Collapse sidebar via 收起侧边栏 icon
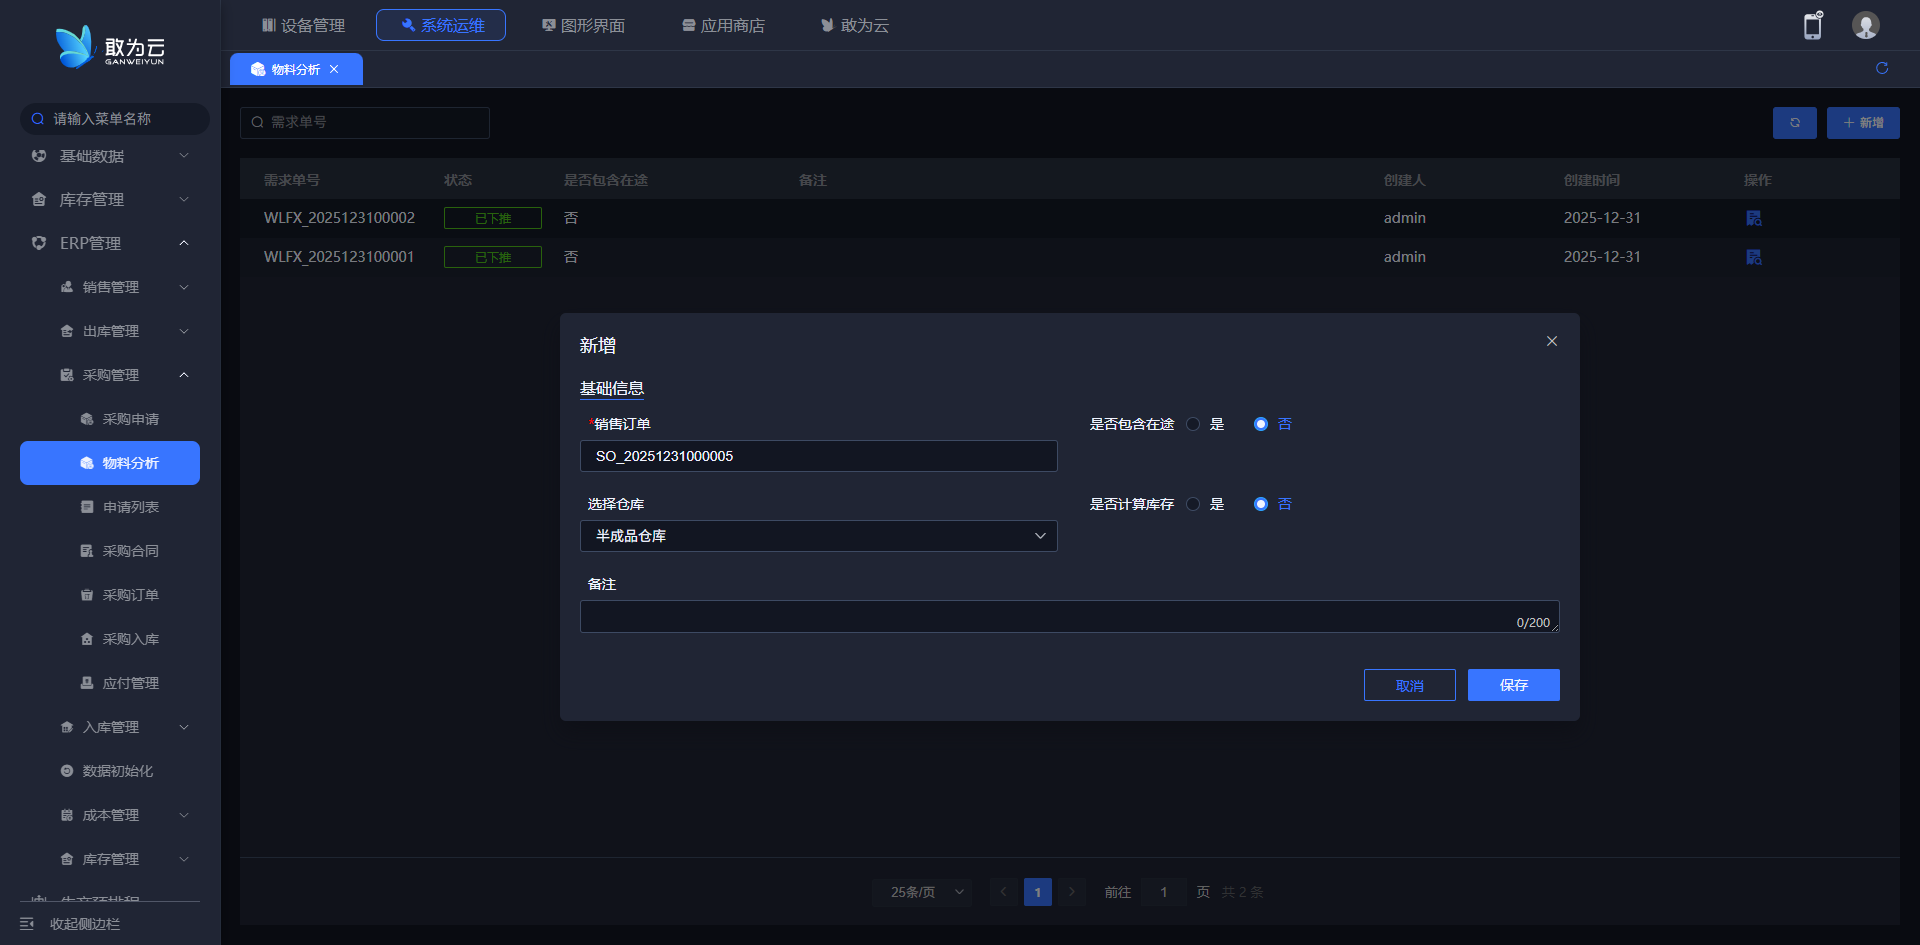1920x945 pixels. 27,924
